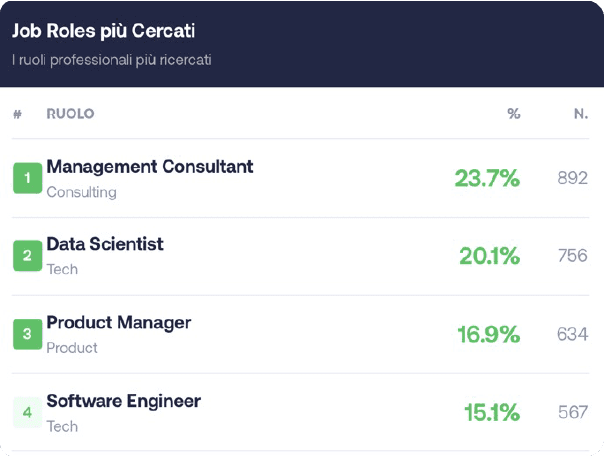Click the Consulting category label
This screenshot has width=604, height=457.
(81, 192)
